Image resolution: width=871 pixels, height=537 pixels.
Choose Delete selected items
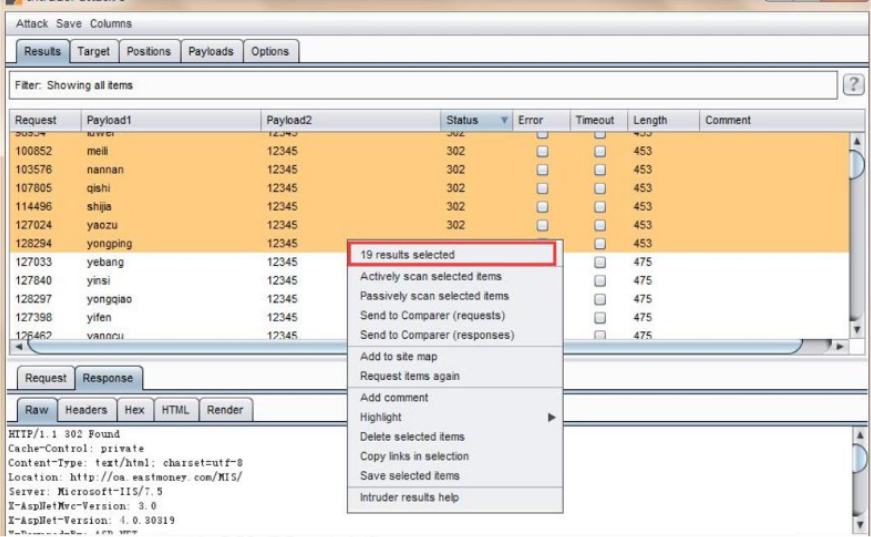pos(412,436)
